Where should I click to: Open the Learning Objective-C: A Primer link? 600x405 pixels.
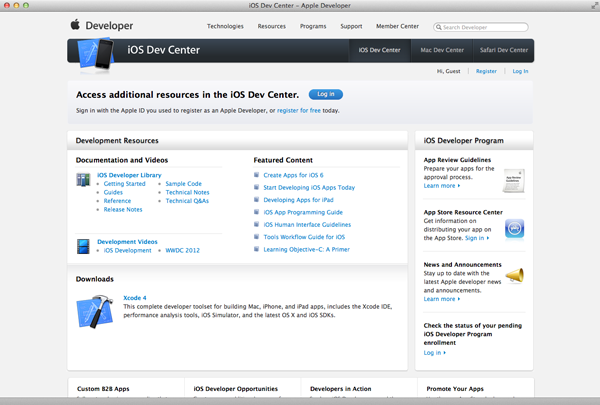click(x=307, y=249)
